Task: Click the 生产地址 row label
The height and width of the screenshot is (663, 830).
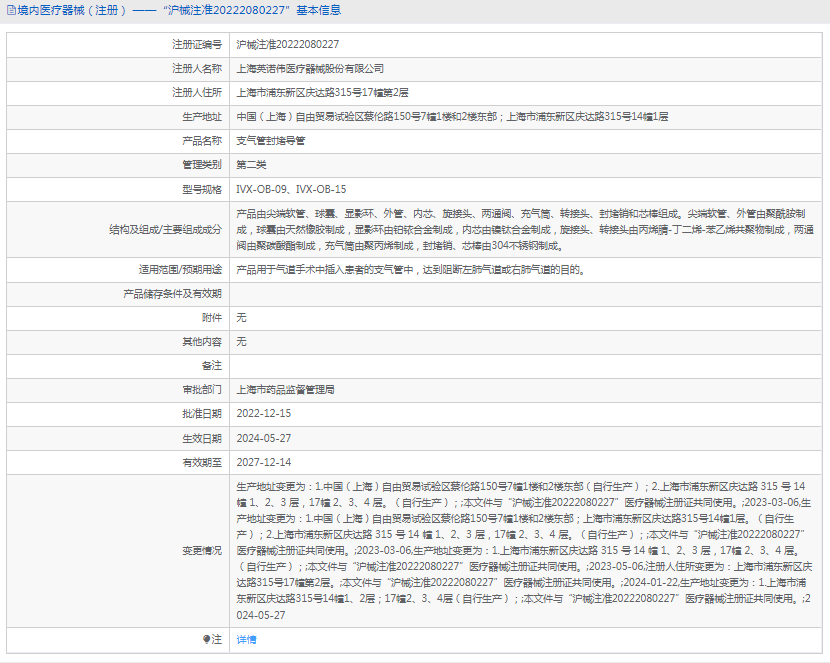Action: [202, 116]
